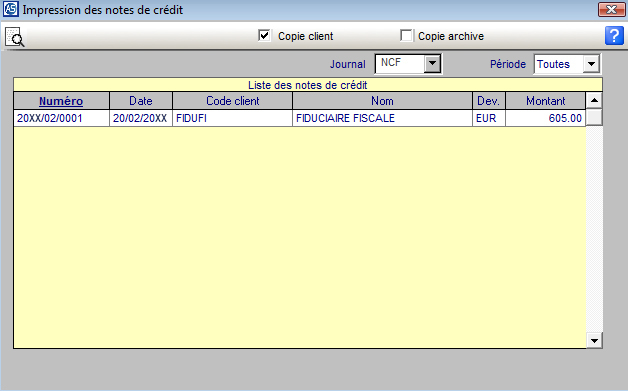The image size is (628, 391).
Task: Sort by the Numéro column header
Action: (x=61, y=101)
